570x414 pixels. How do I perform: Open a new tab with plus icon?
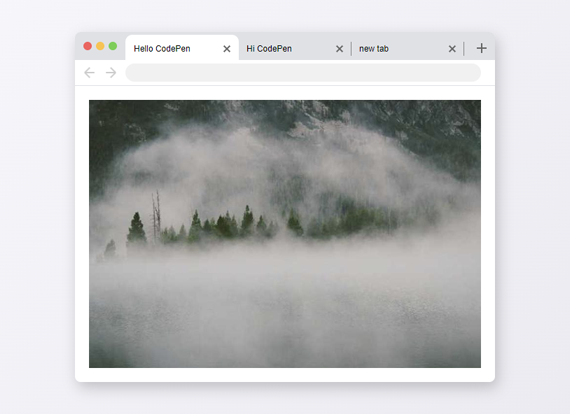(482, 48)
